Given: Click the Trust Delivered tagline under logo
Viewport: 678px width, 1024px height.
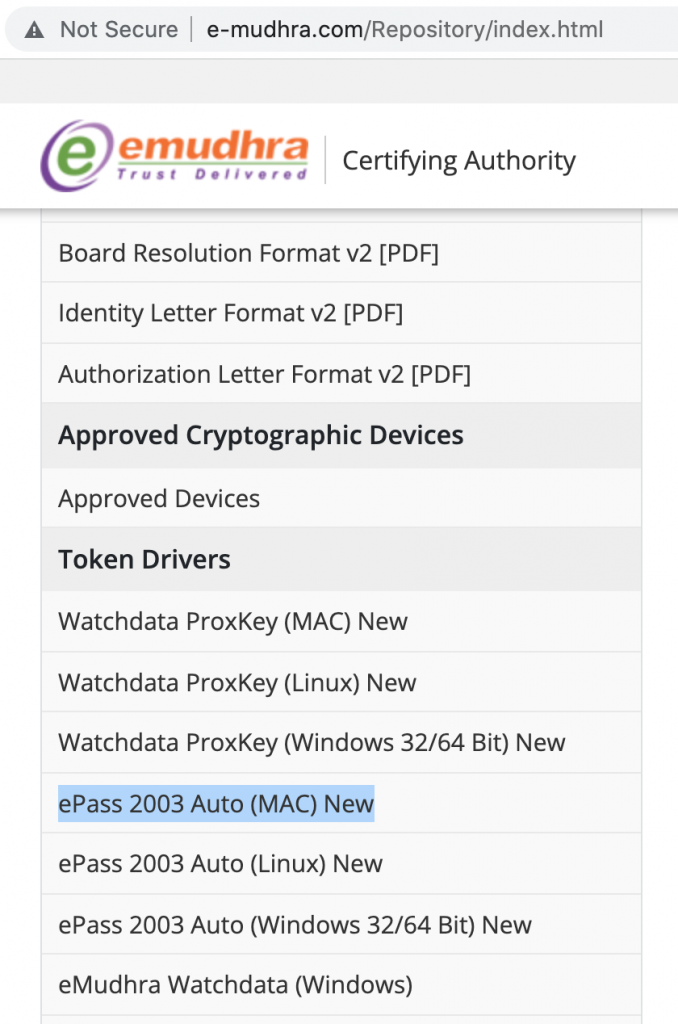Looking at the screenshot, I should coord(212,174).
